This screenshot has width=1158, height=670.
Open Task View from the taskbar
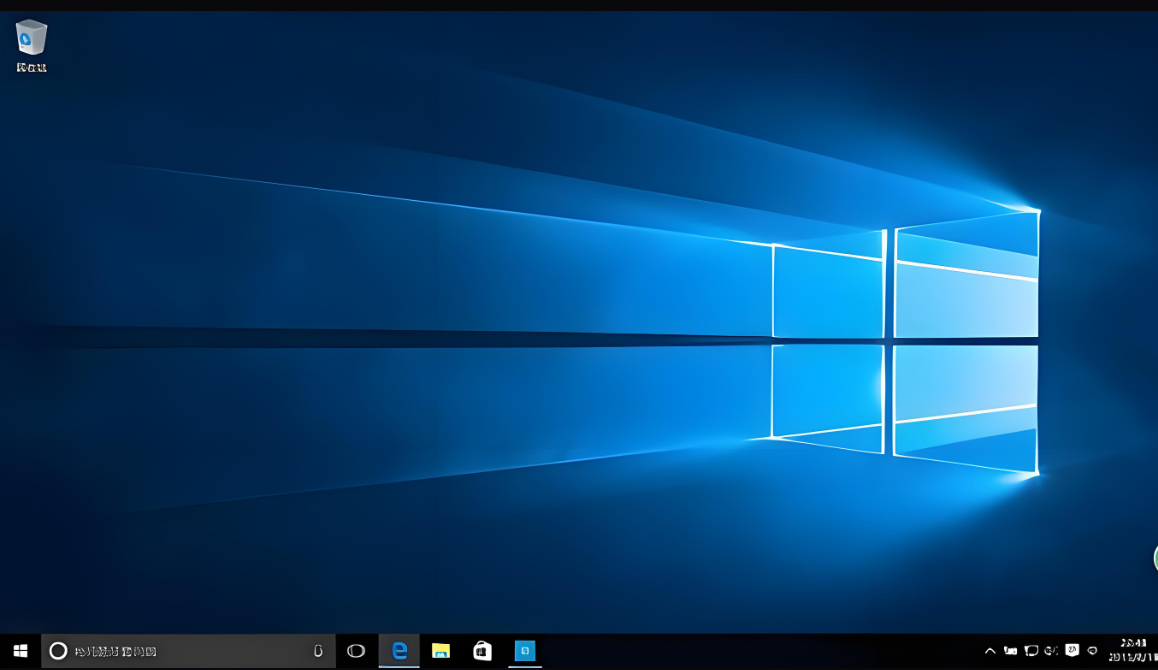(356, 651)
